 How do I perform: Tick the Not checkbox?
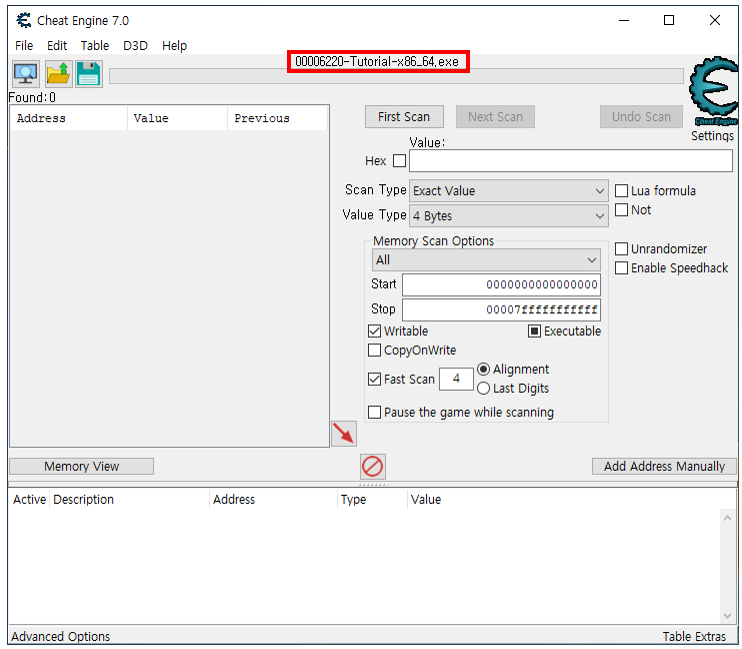coord(621,210)
